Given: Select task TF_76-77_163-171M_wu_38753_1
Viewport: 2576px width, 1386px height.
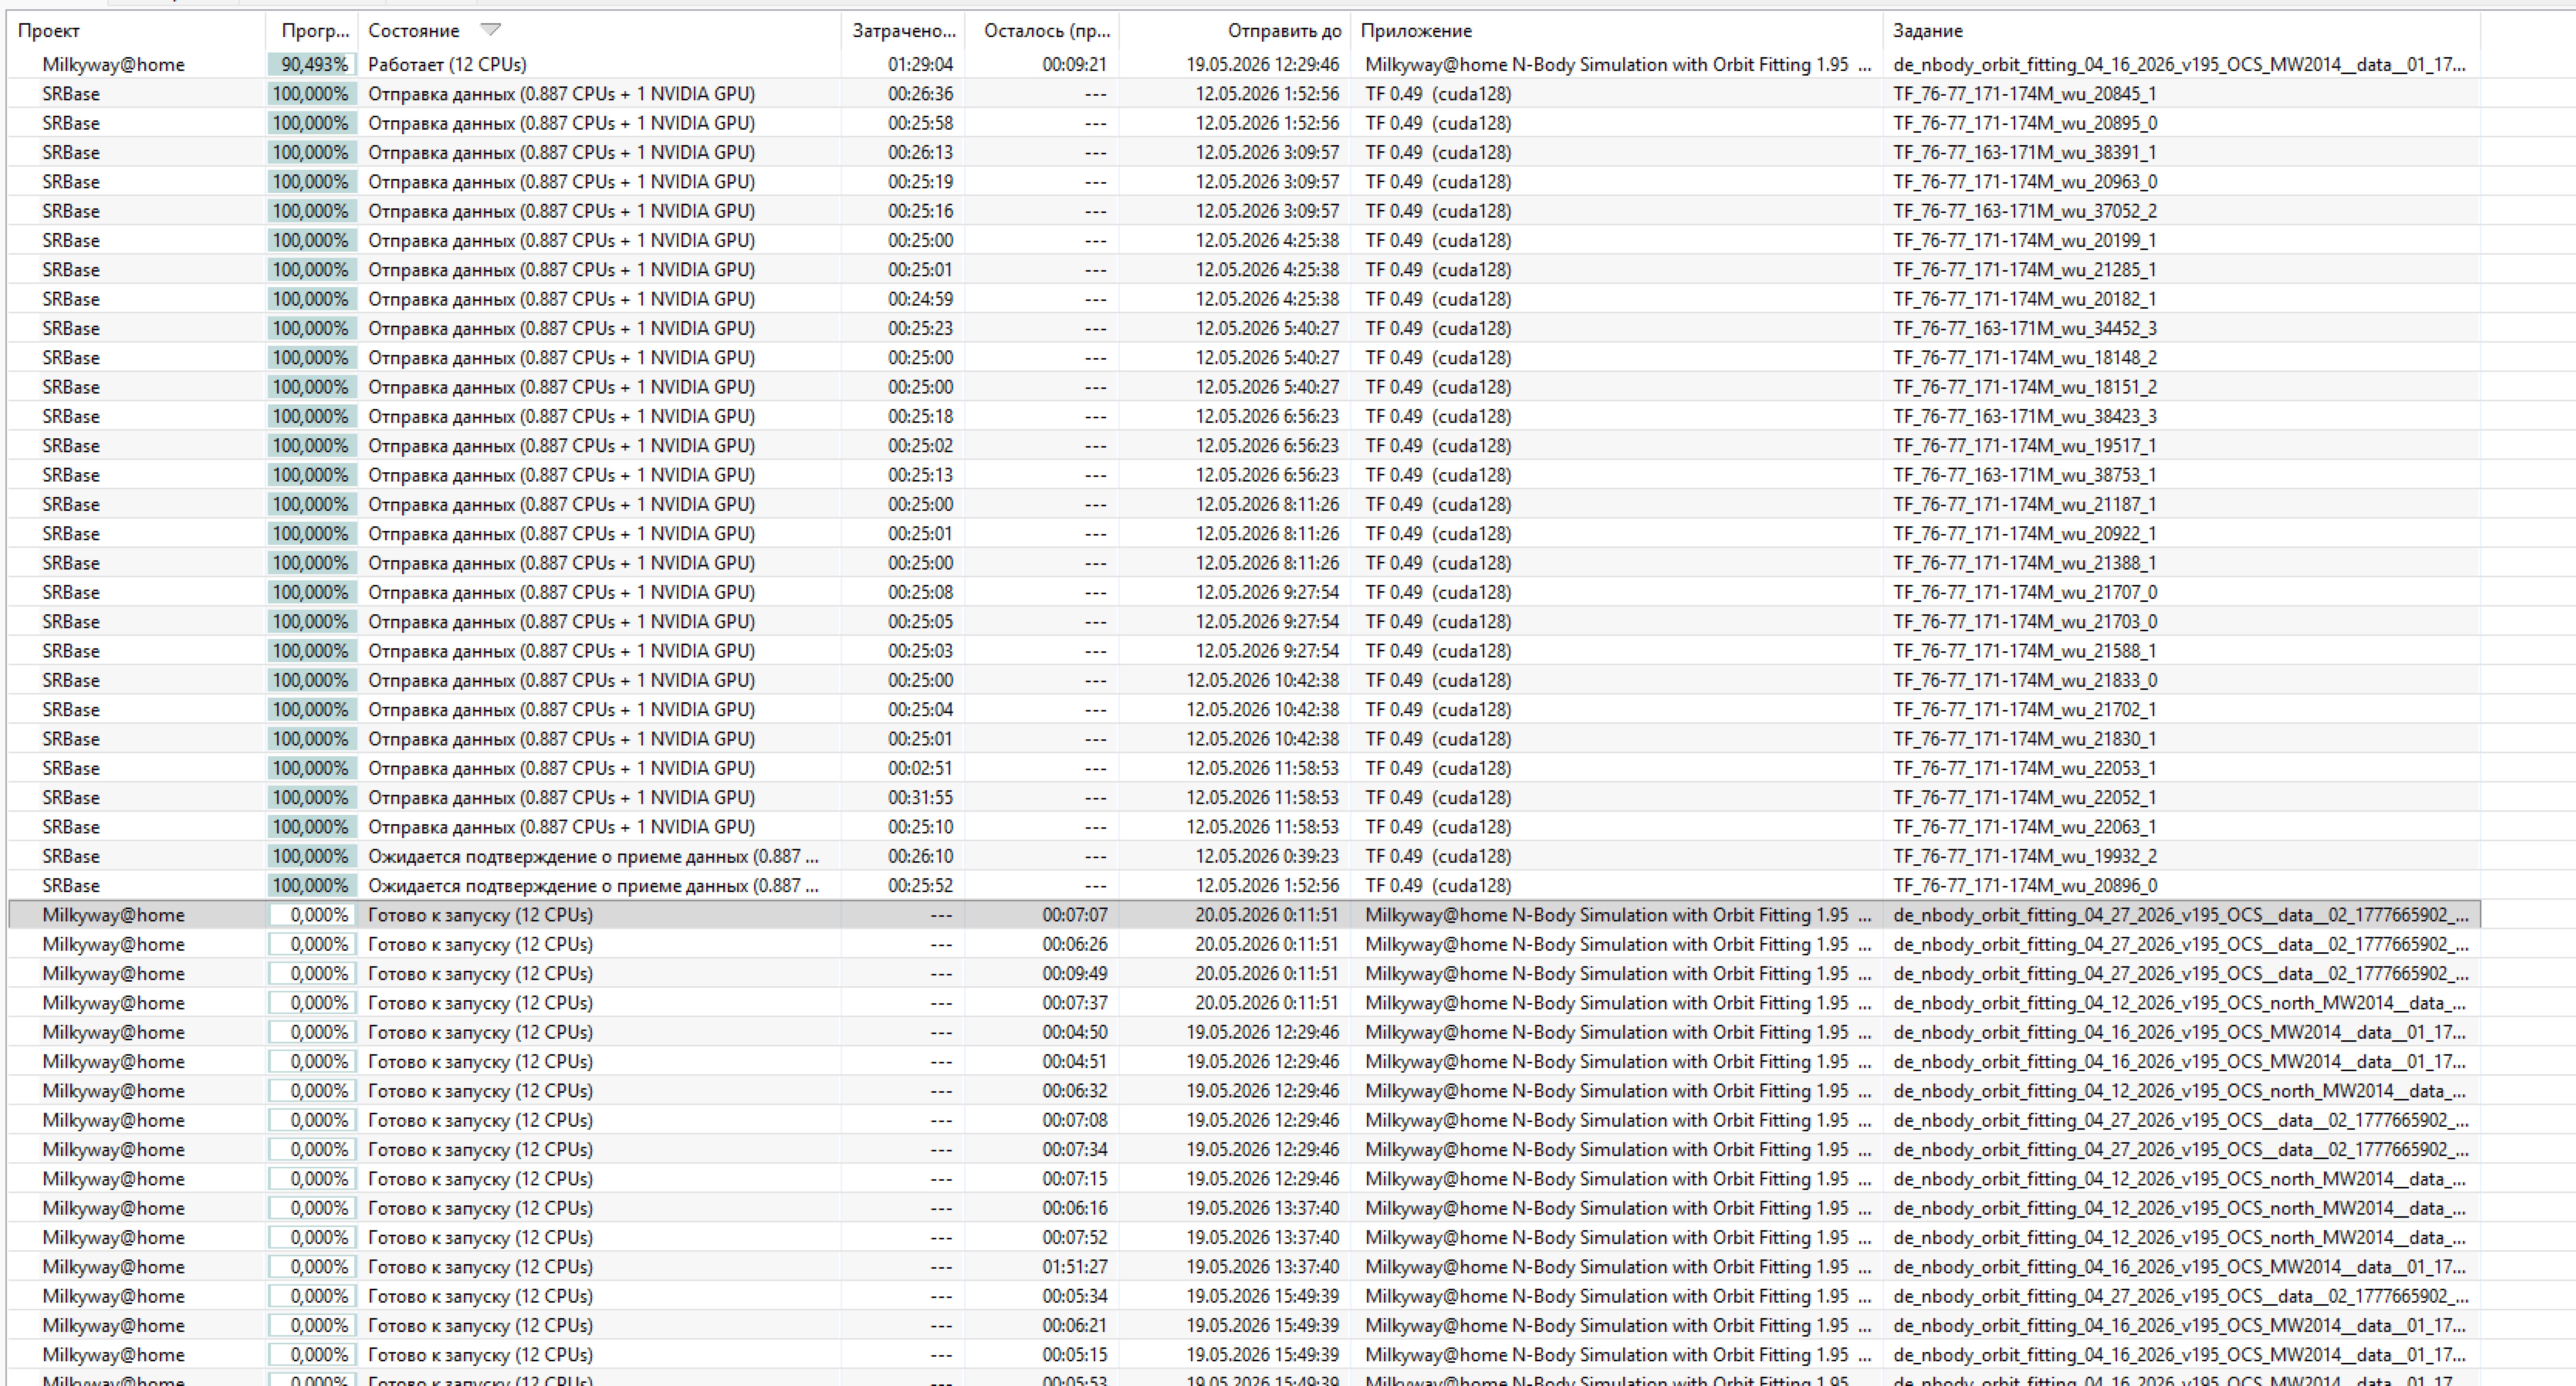Looking at the screenshot, I should click(2024, 475).
